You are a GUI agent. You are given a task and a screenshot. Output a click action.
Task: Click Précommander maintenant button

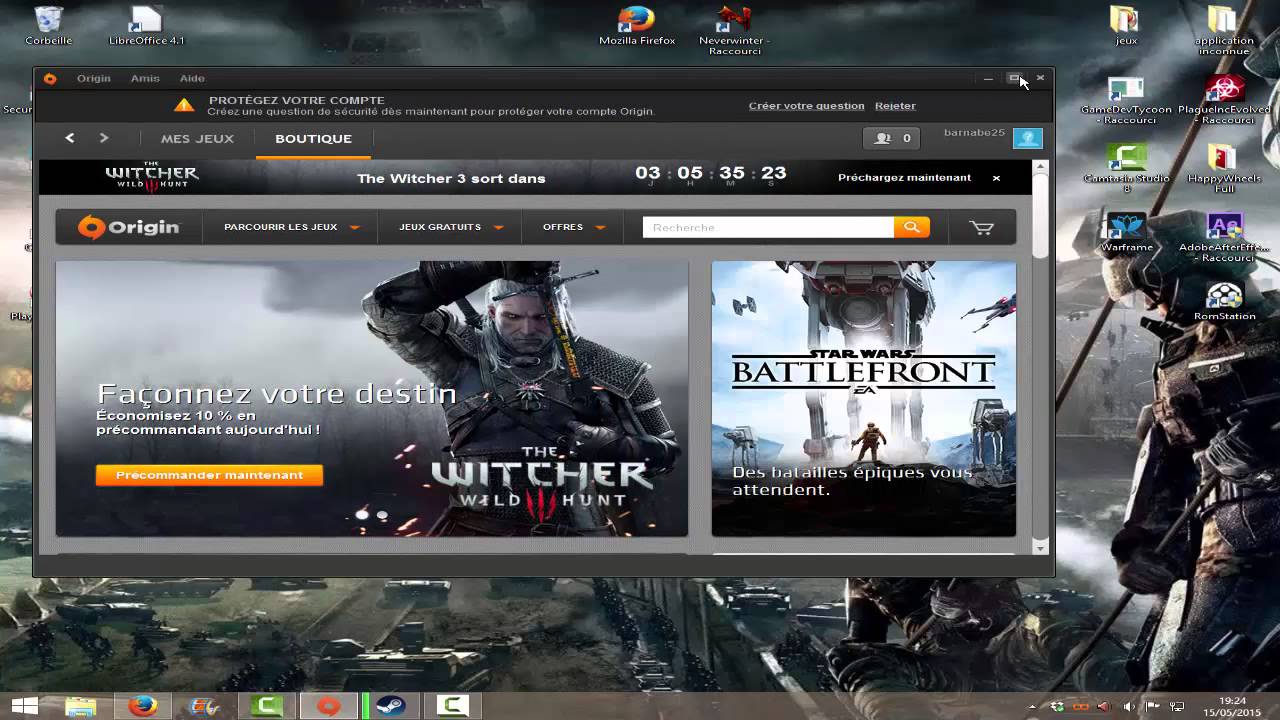(x=209, y=475)
